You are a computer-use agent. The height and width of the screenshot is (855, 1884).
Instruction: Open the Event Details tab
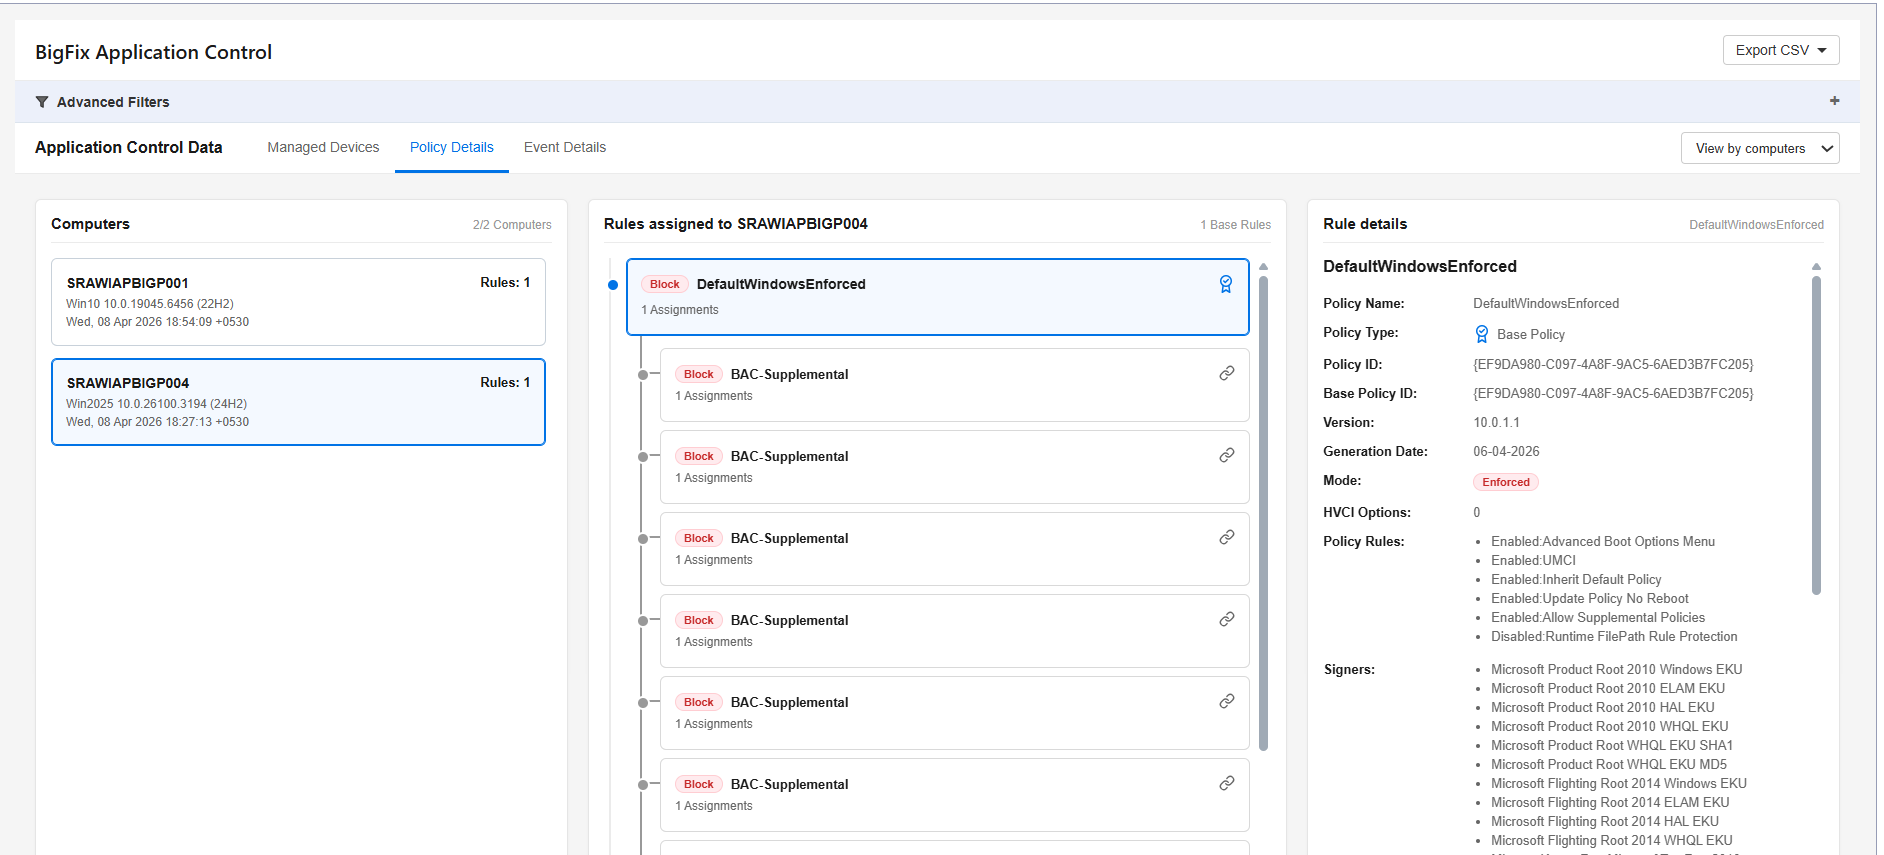point(565,147)
